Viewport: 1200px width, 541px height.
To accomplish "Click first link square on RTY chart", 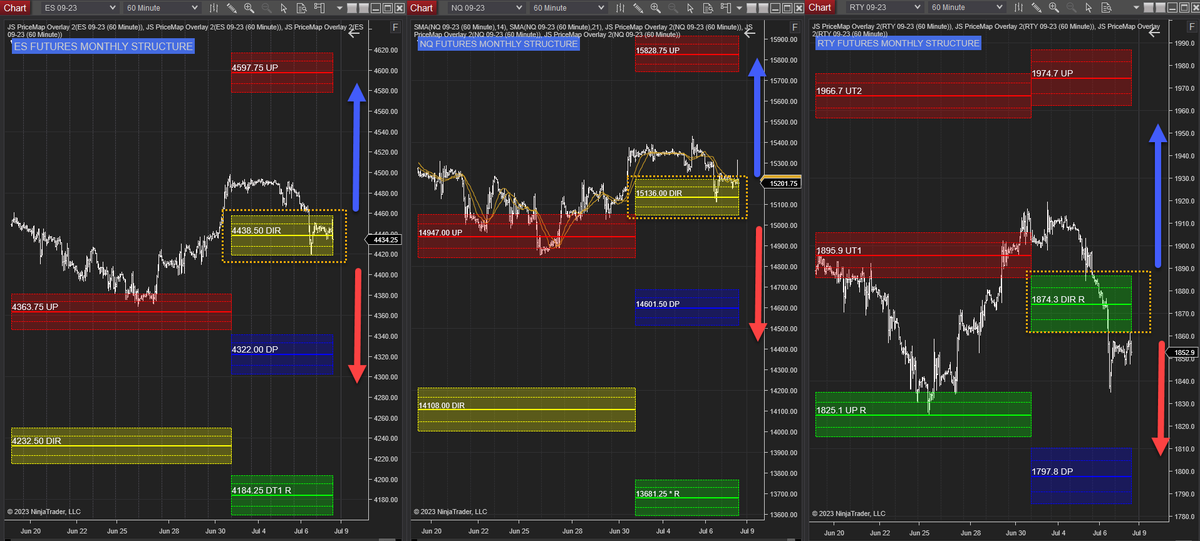I will click(1148, 8).
